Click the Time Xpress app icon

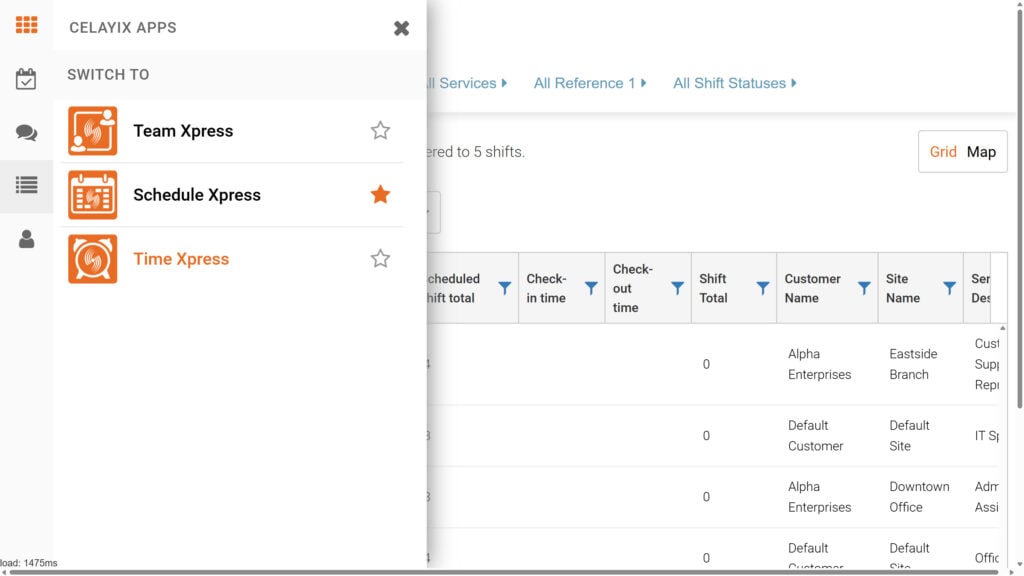[93, 259]
